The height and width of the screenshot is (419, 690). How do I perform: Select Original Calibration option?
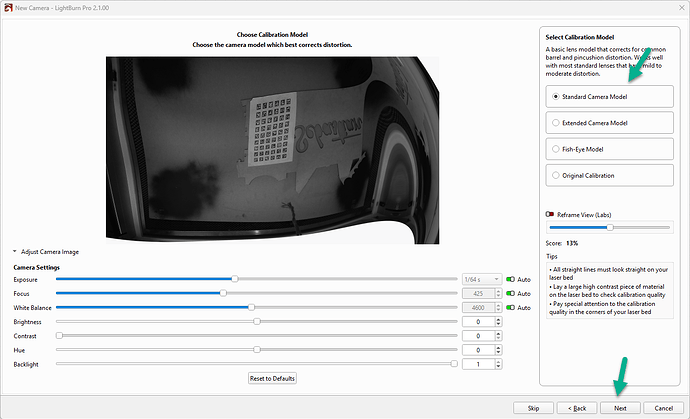click(x=609, y=176)
